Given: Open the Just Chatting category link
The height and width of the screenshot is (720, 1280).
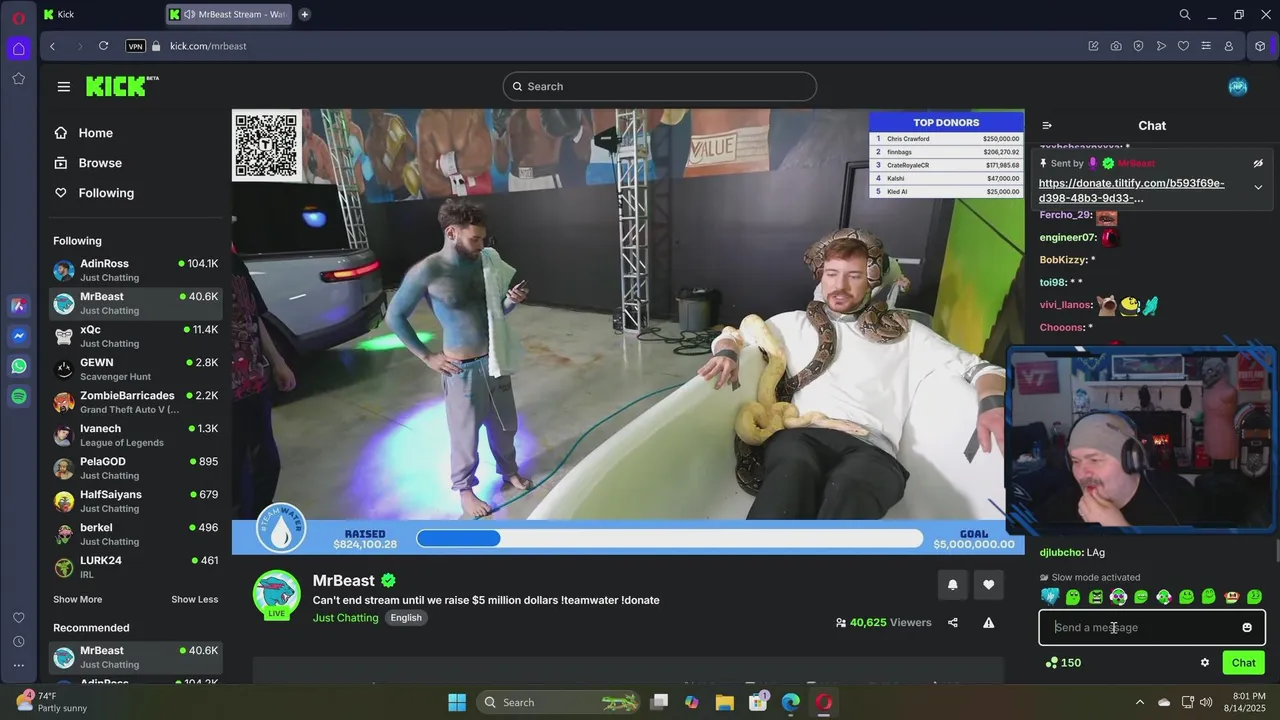Looking at the screenshot, I should (x=346, y=618).
